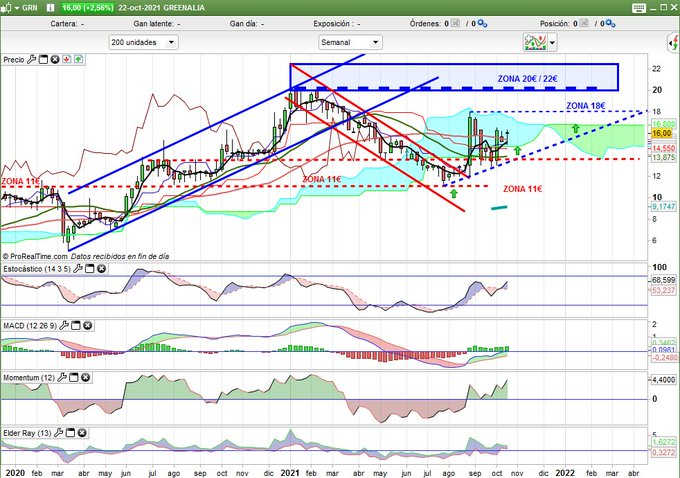Maximize the Estocástico panel

(x=89, y=268)
